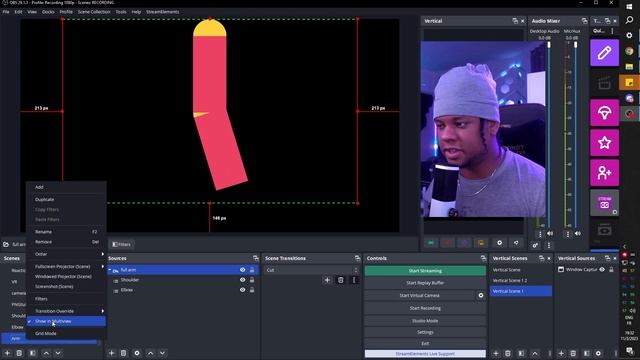
Task: Delete the scene using the Scenes trash icon
Action: (19, 353)
